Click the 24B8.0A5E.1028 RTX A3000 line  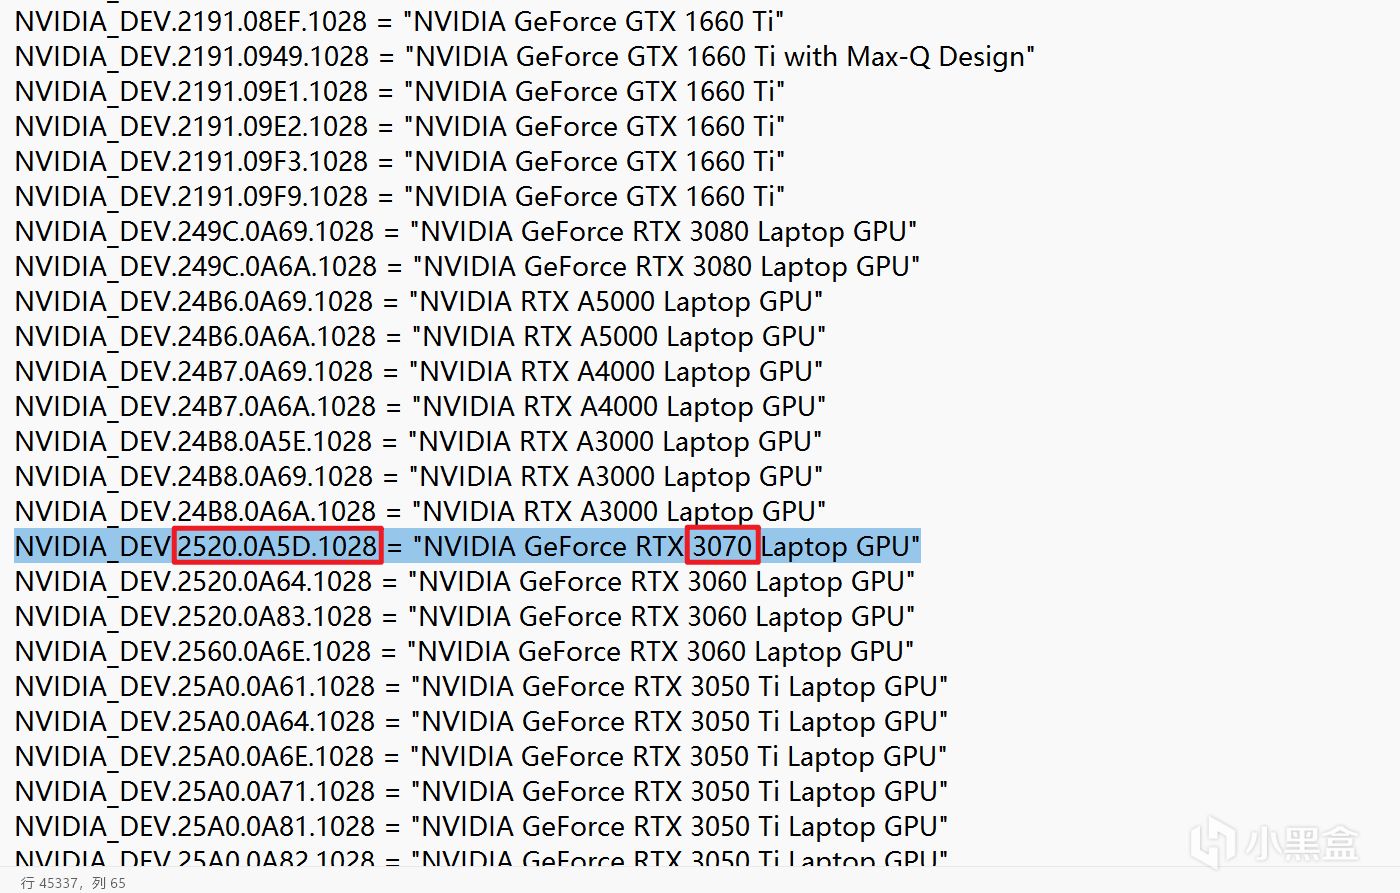pyautogui.click(x=418, y=441)
